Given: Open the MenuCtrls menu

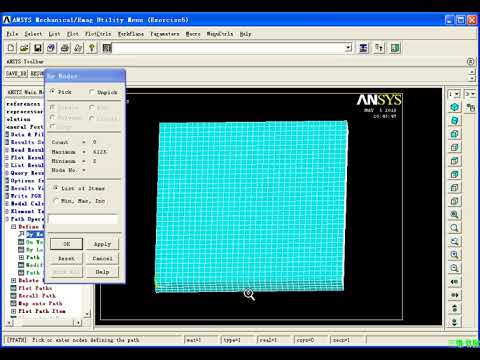Looking at the screenshot, I should click(x=220, y=34).
